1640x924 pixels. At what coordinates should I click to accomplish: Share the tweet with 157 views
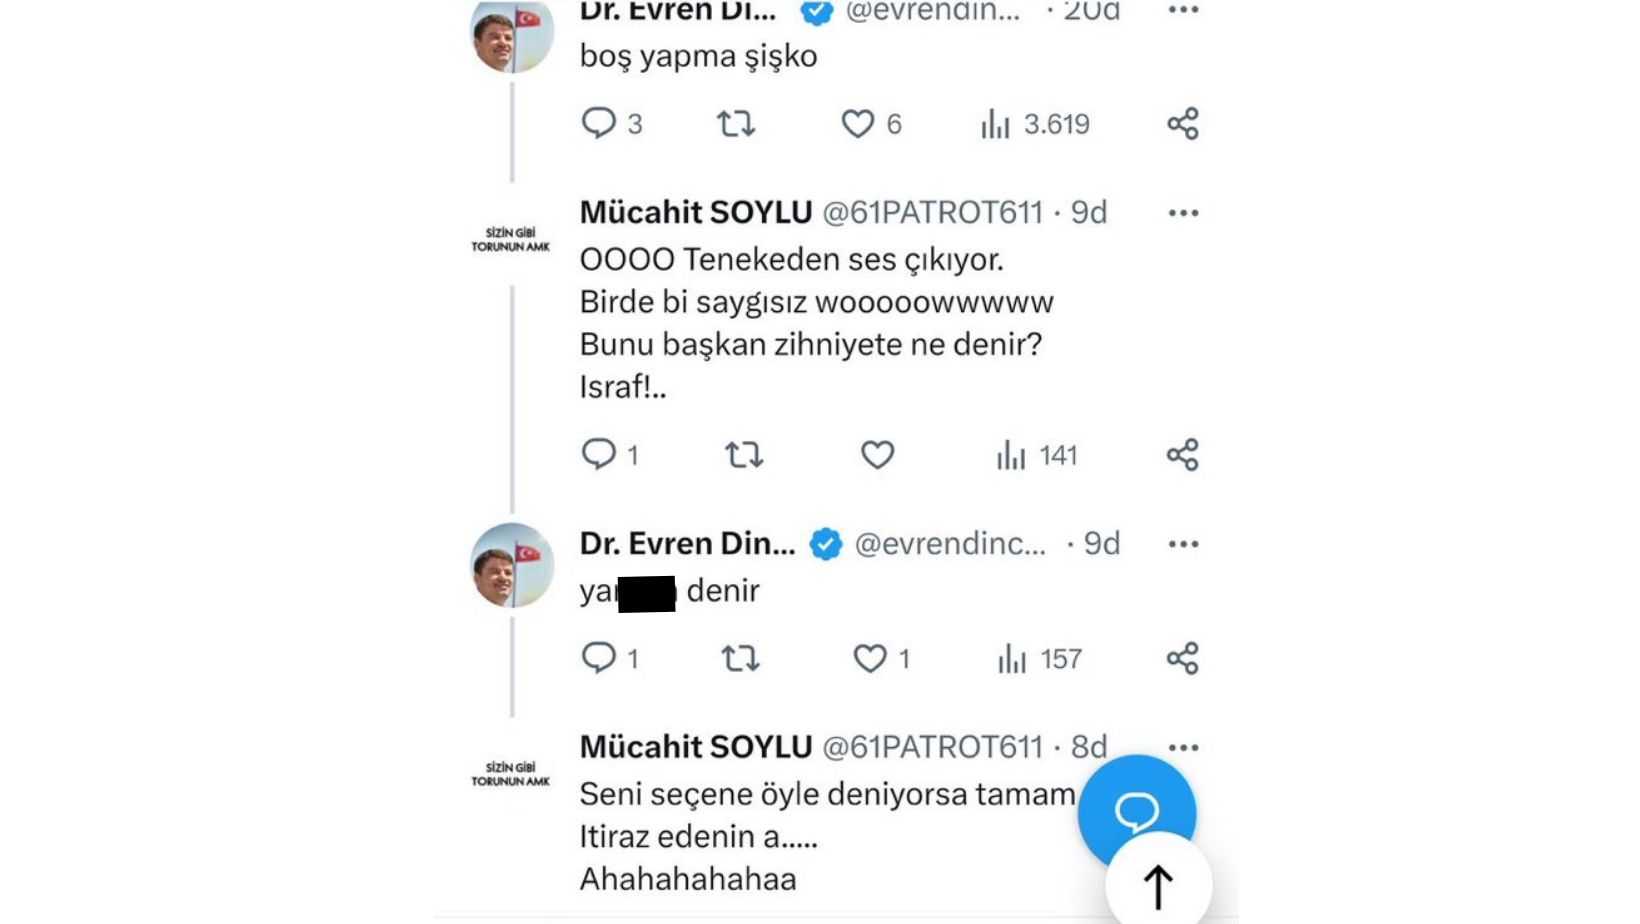(1182, 659)
